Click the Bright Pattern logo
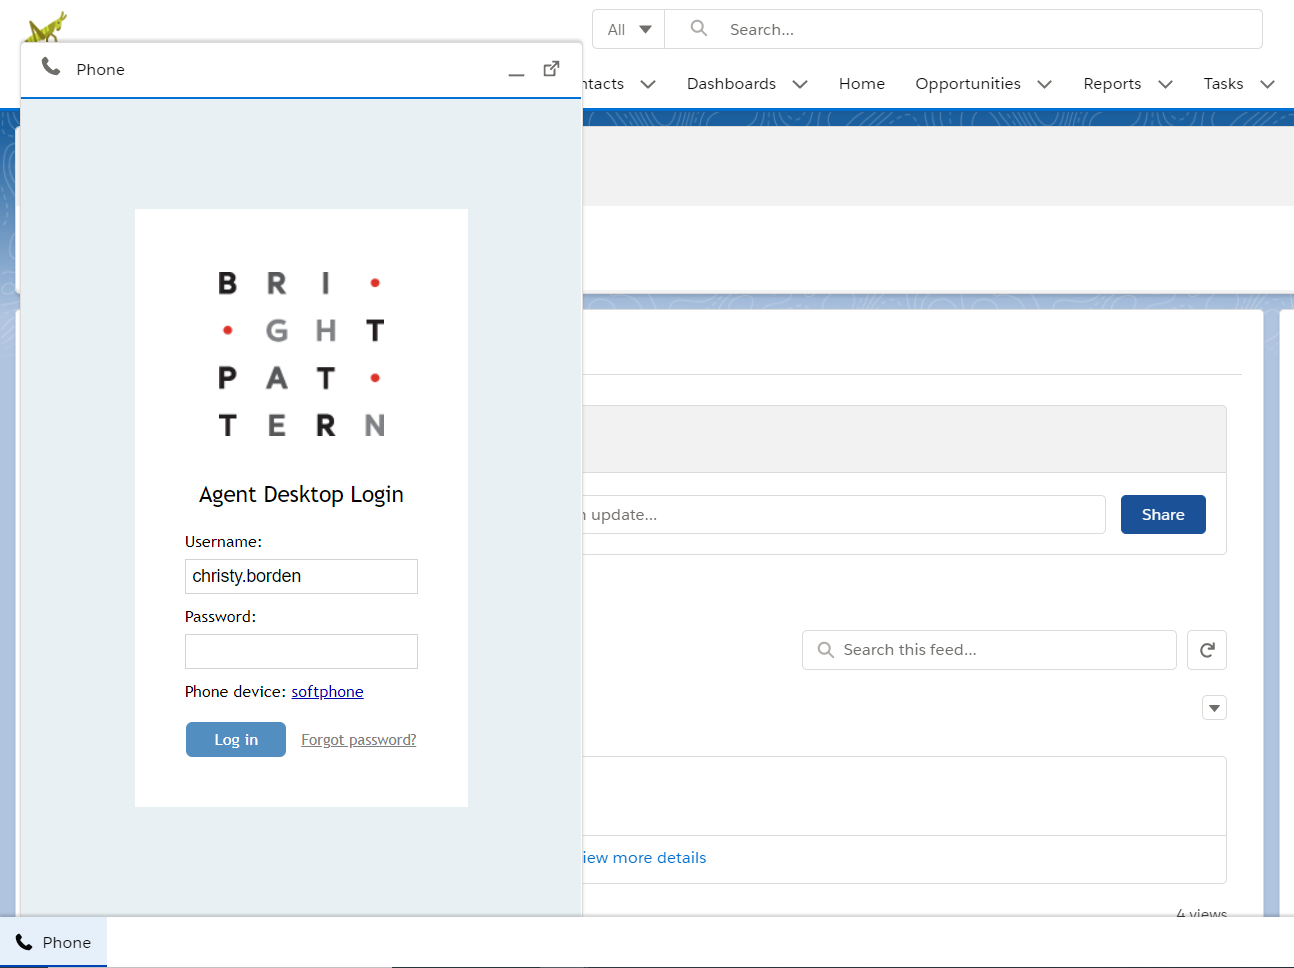 (x=301, y=354)
